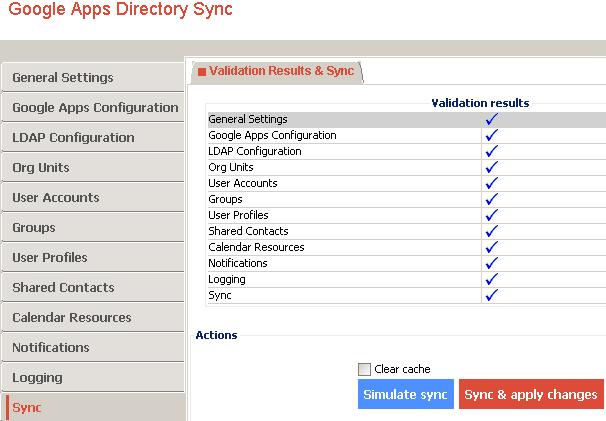Click the Google Apps Directory Sync title
The width and height of the screenshot is (606, 421).
tap(120, 9)
